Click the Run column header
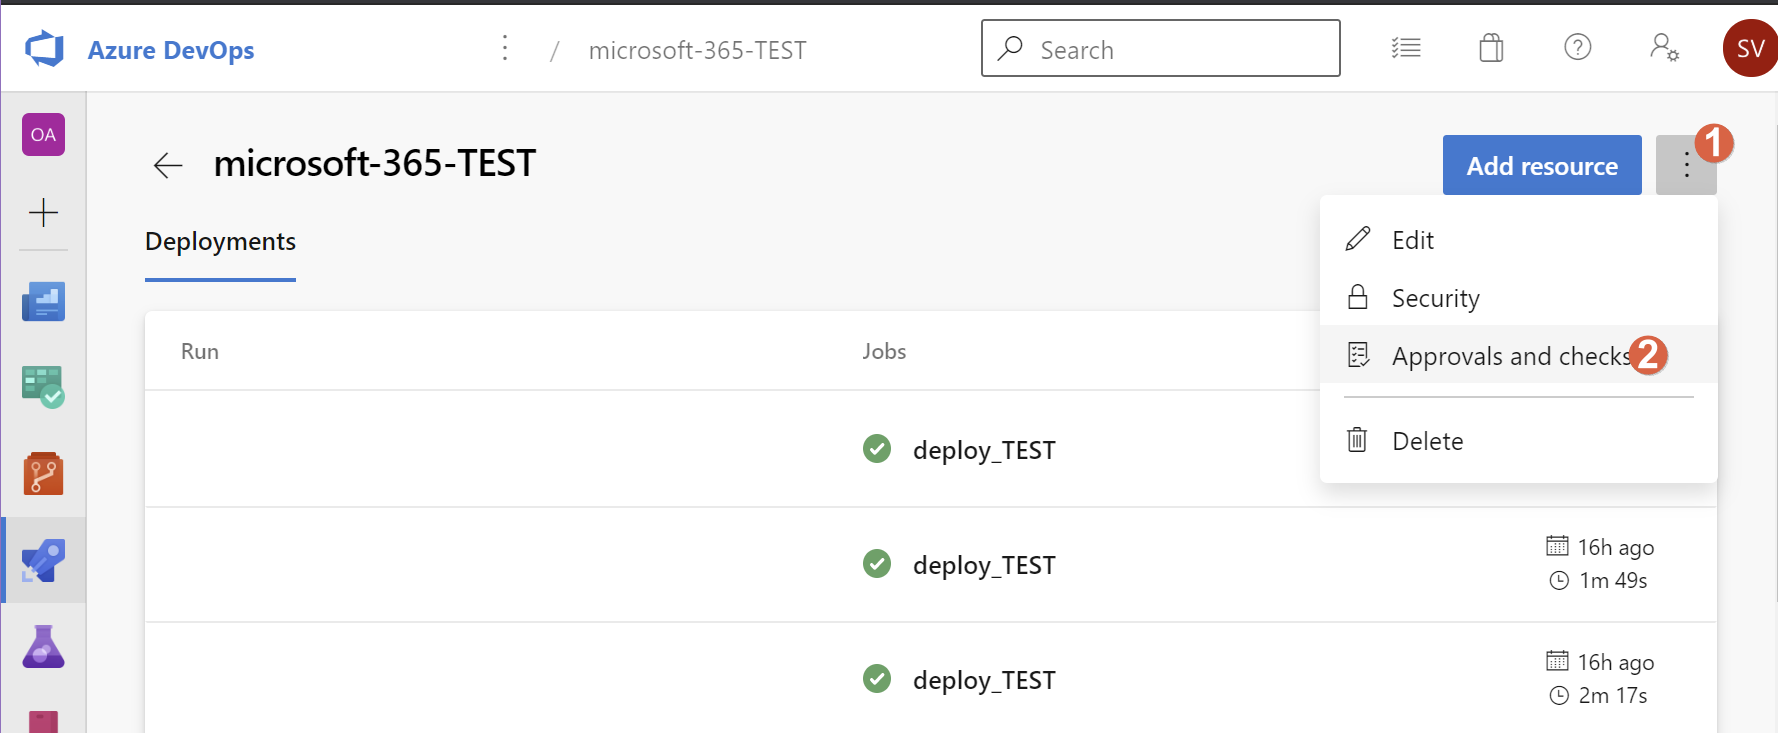This screenshot has height=733, width=1778. tap(200, 351)
